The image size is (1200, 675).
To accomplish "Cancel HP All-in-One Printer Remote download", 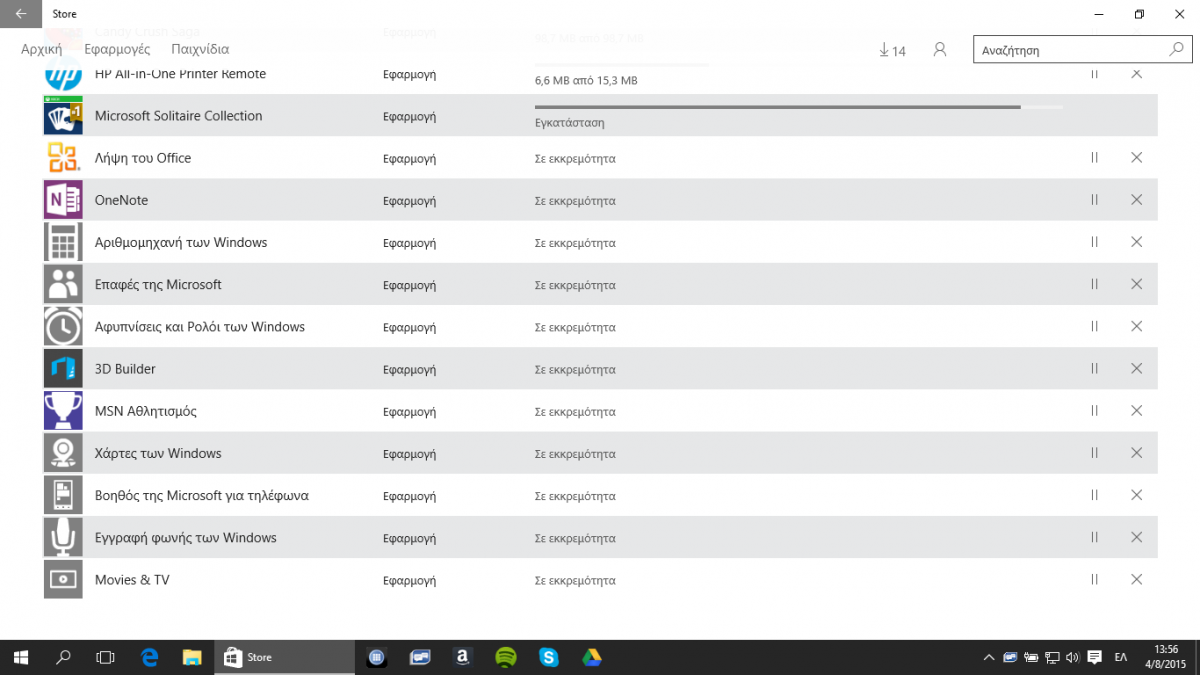I will click(1136, 73).
